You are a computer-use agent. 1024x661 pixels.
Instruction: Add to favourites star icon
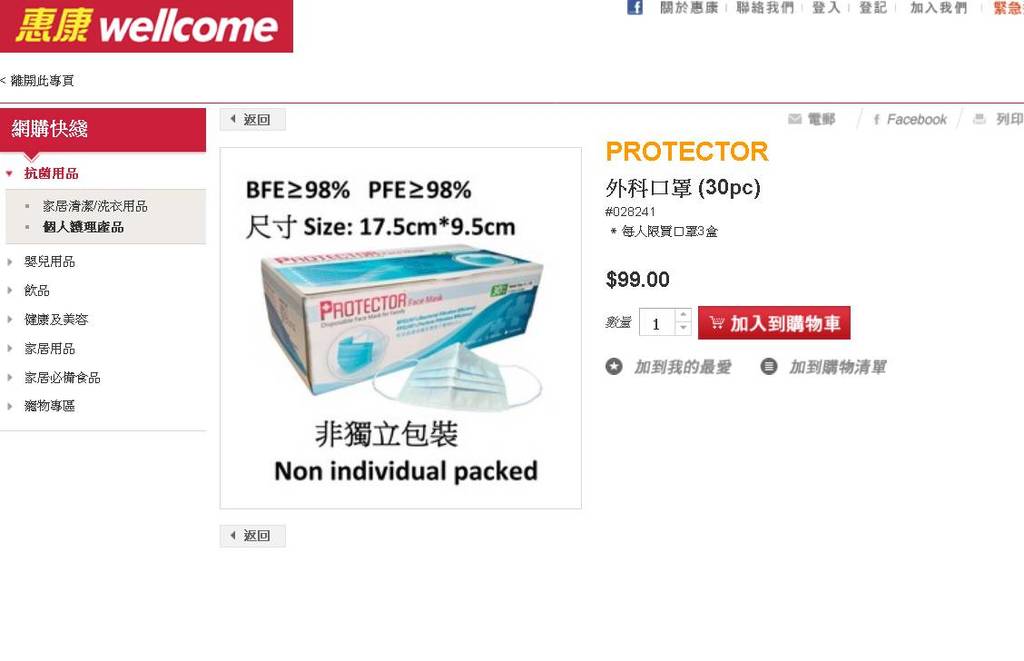click(614, 366)
